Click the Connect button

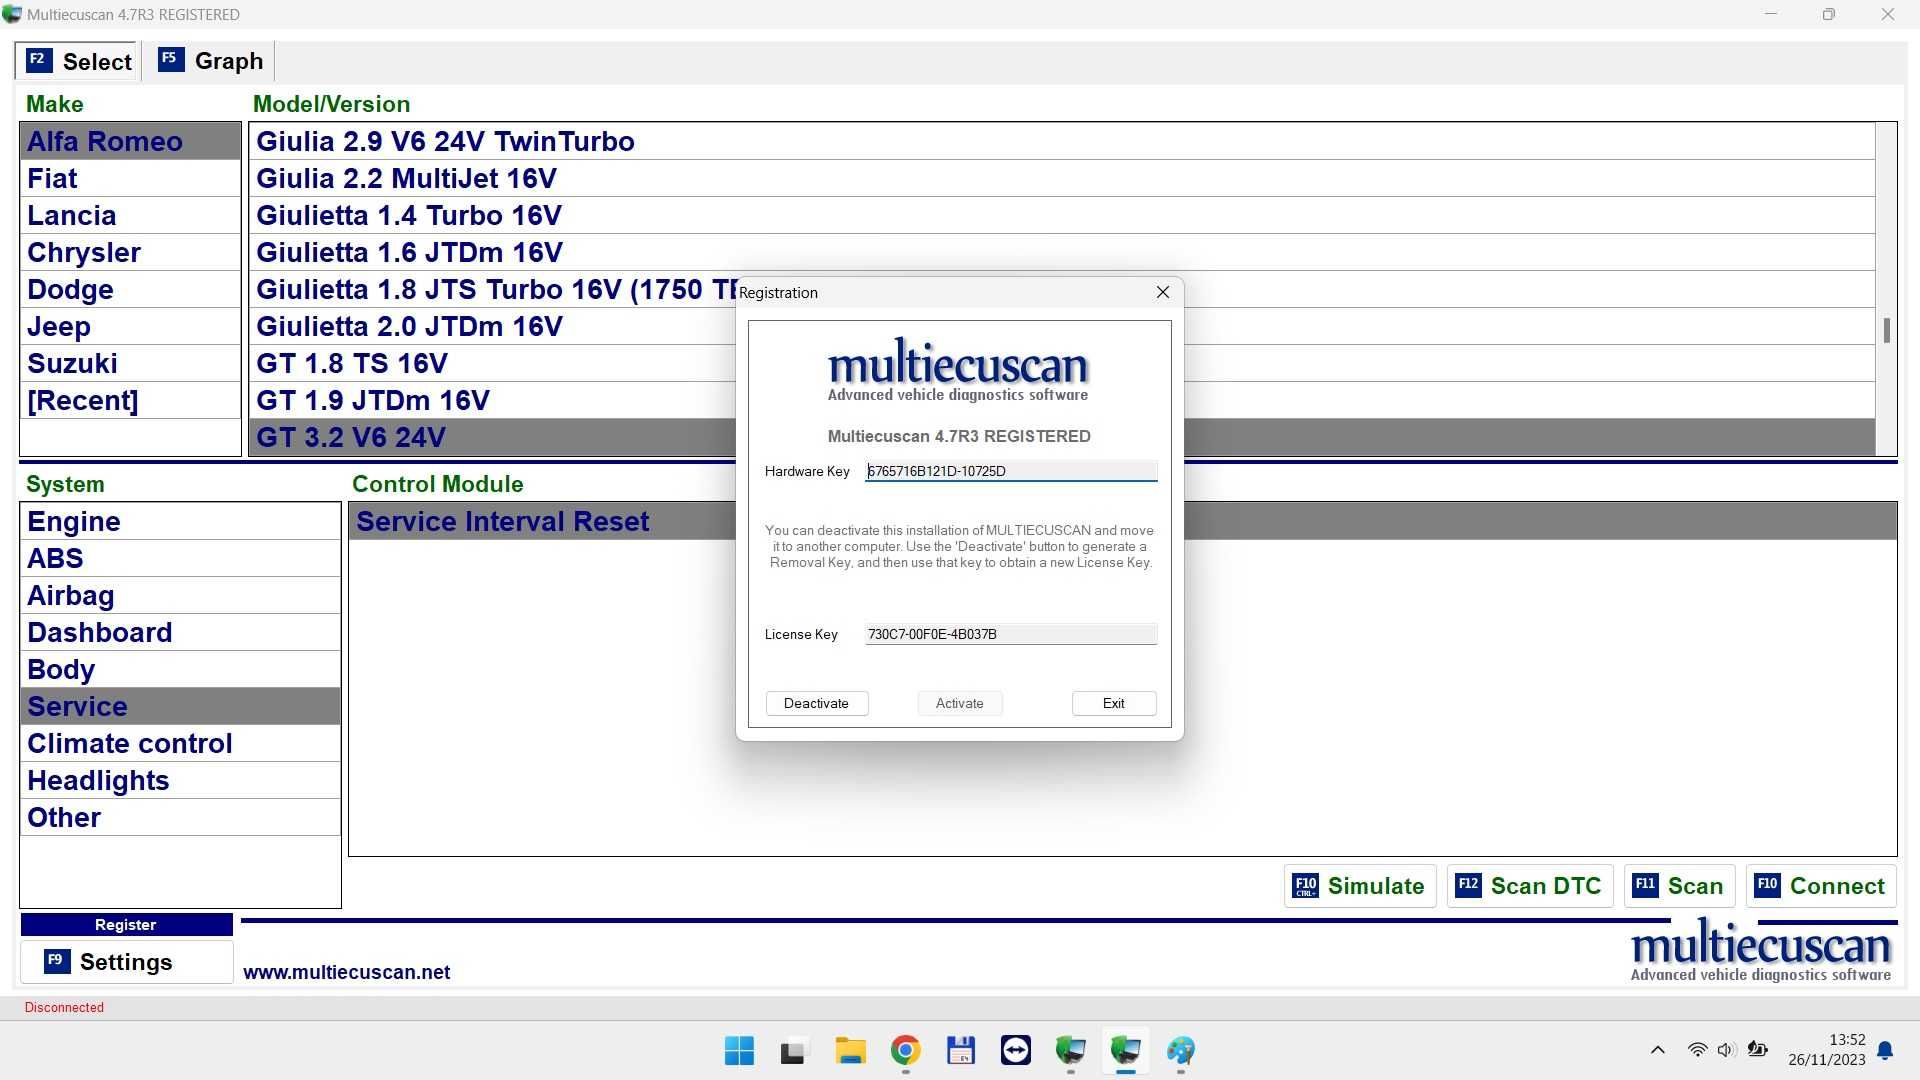click(1821, 886)
